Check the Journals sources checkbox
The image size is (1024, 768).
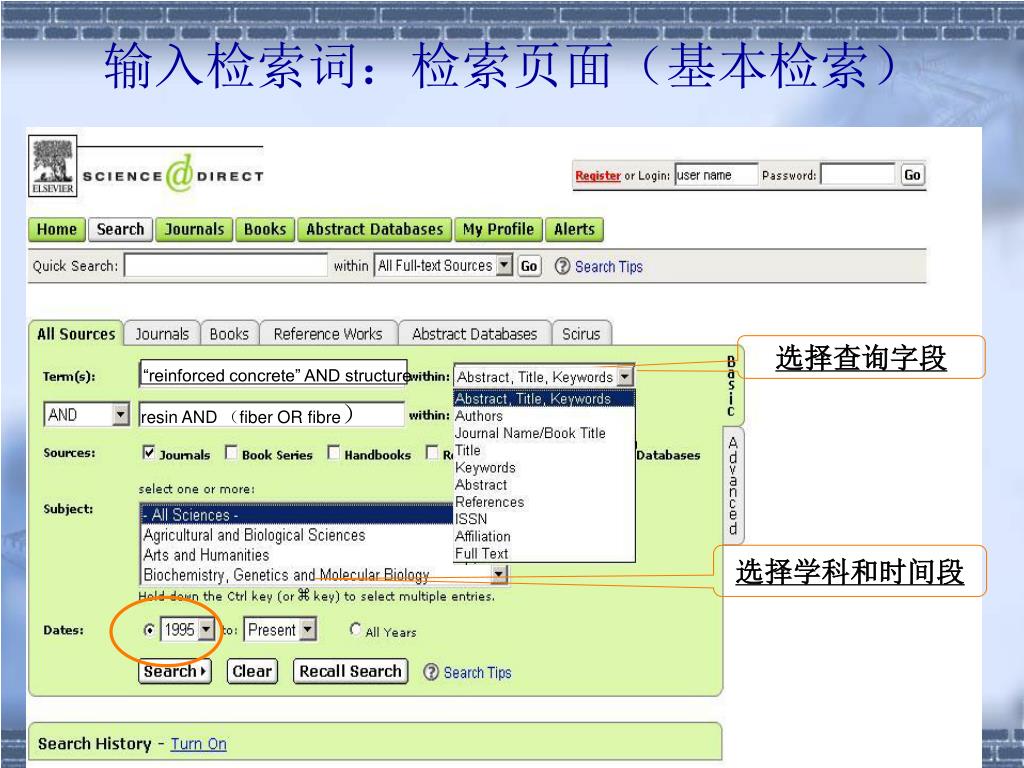pos(149,452)
